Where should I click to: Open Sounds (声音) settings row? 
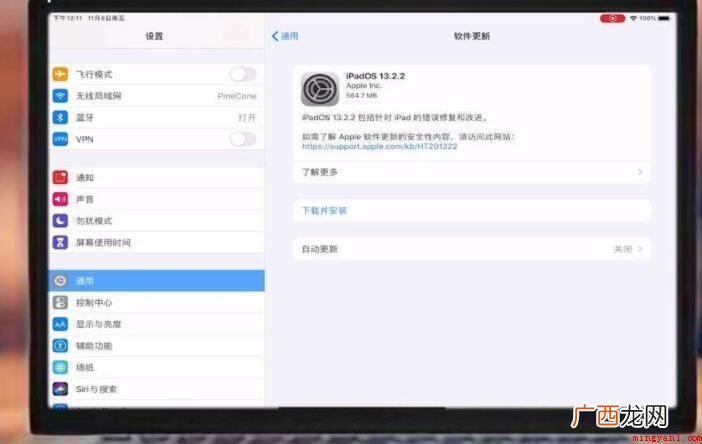(x=157, y=199)
